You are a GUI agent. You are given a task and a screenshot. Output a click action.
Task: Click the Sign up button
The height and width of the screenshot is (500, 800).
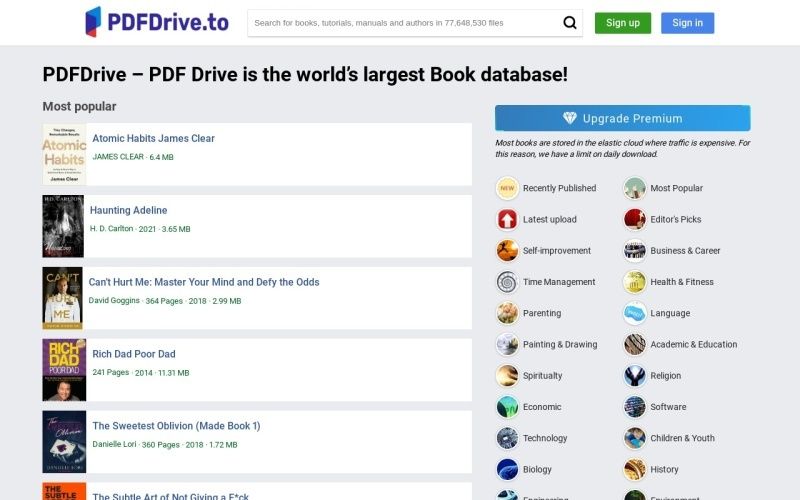point(622,23)
